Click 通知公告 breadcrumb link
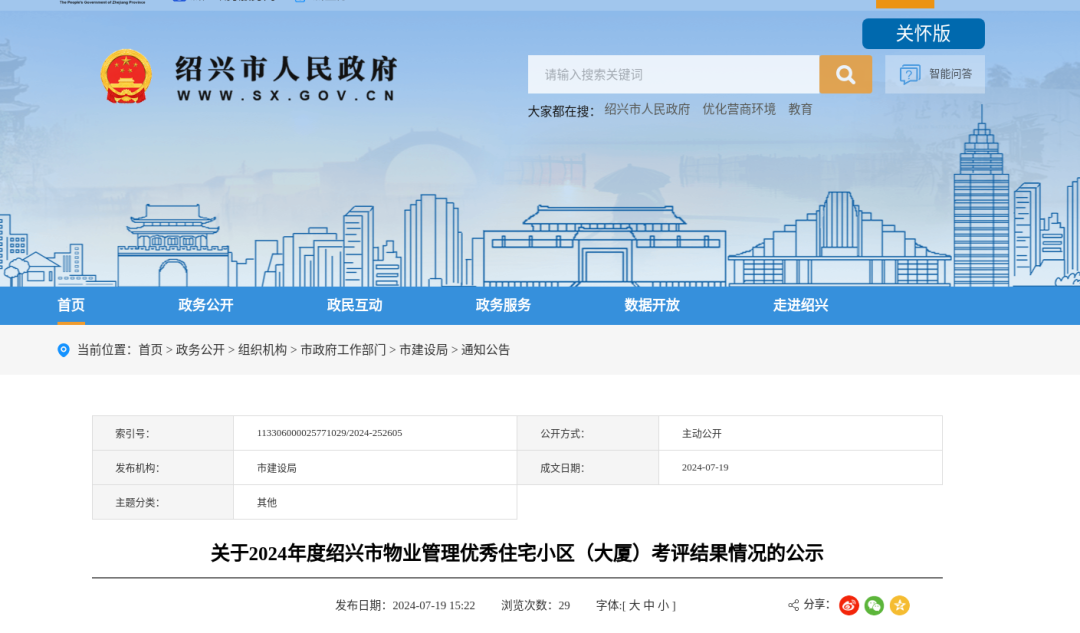This screenshot has height=633, width=1080. 485,350
